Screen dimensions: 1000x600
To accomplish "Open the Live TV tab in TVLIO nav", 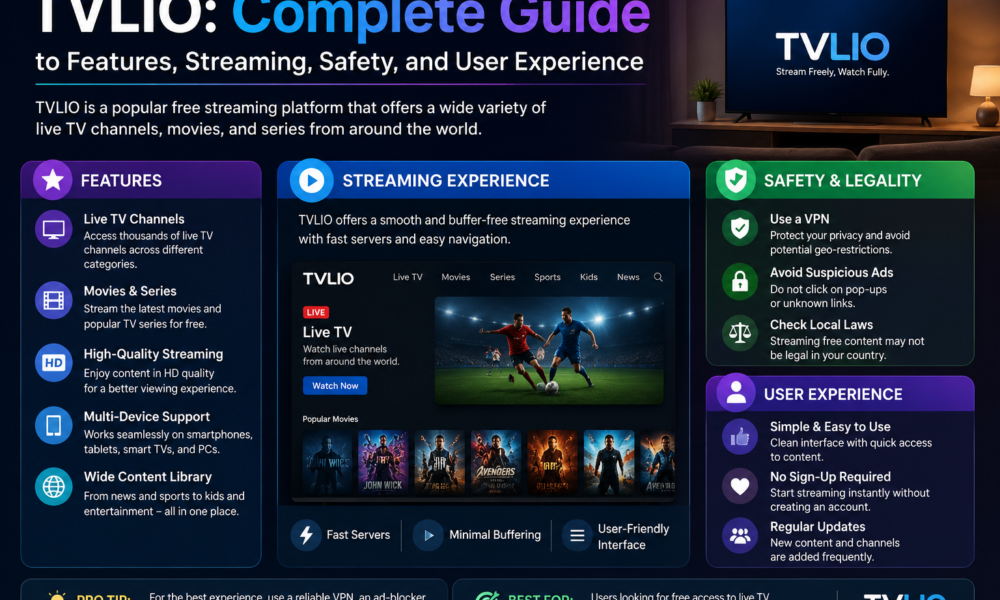I will point(408,277).
